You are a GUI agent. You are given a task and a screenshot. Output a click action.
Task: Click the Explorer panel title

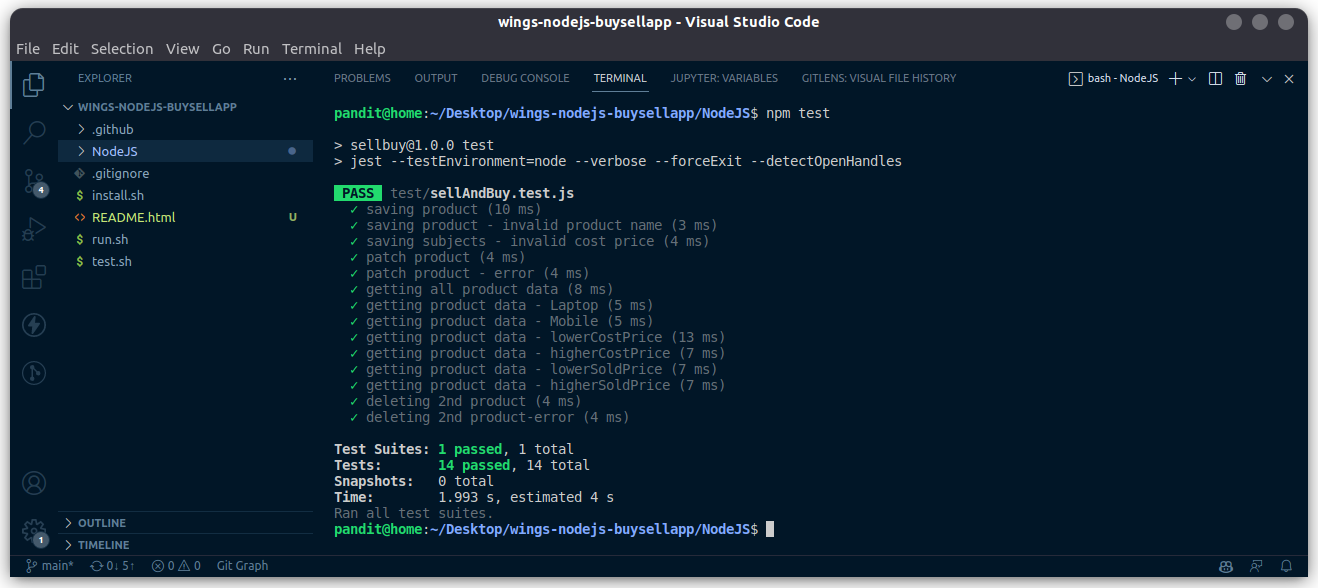pos(105,78)
